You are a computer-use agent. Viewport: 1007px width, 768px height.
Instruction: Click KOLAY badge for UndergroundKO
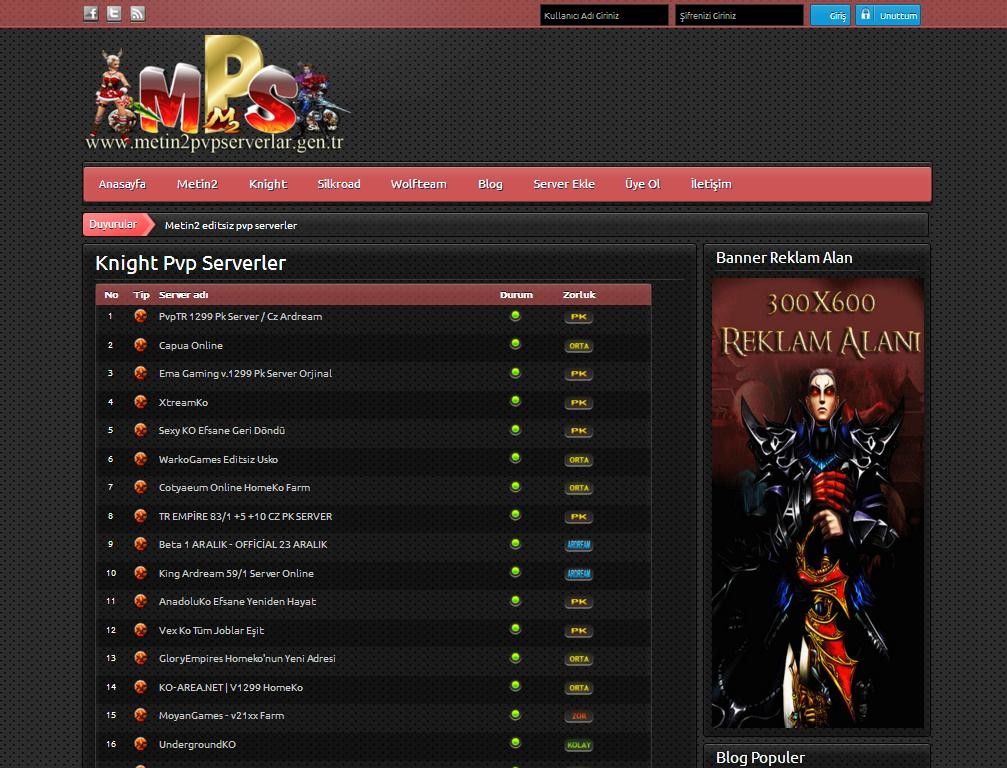tap(579, 746)
